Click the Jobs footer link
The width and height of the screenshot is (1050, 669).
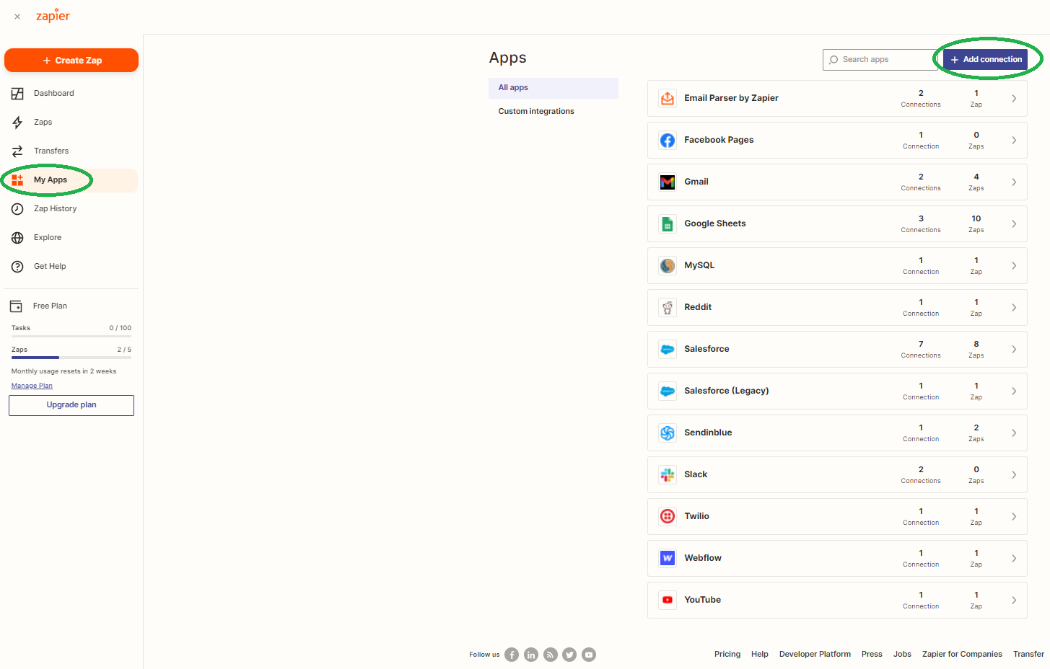[902, 654]
